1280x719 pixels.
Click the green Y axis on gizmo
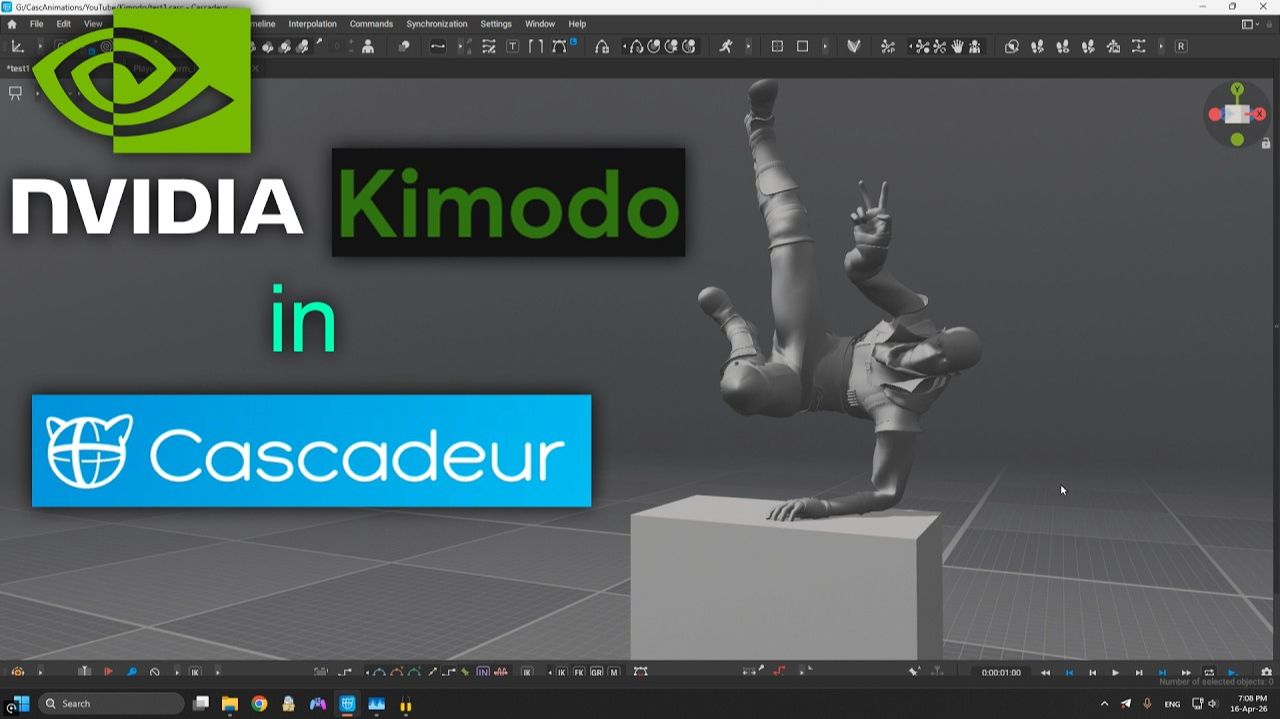tap(1238, 89)
